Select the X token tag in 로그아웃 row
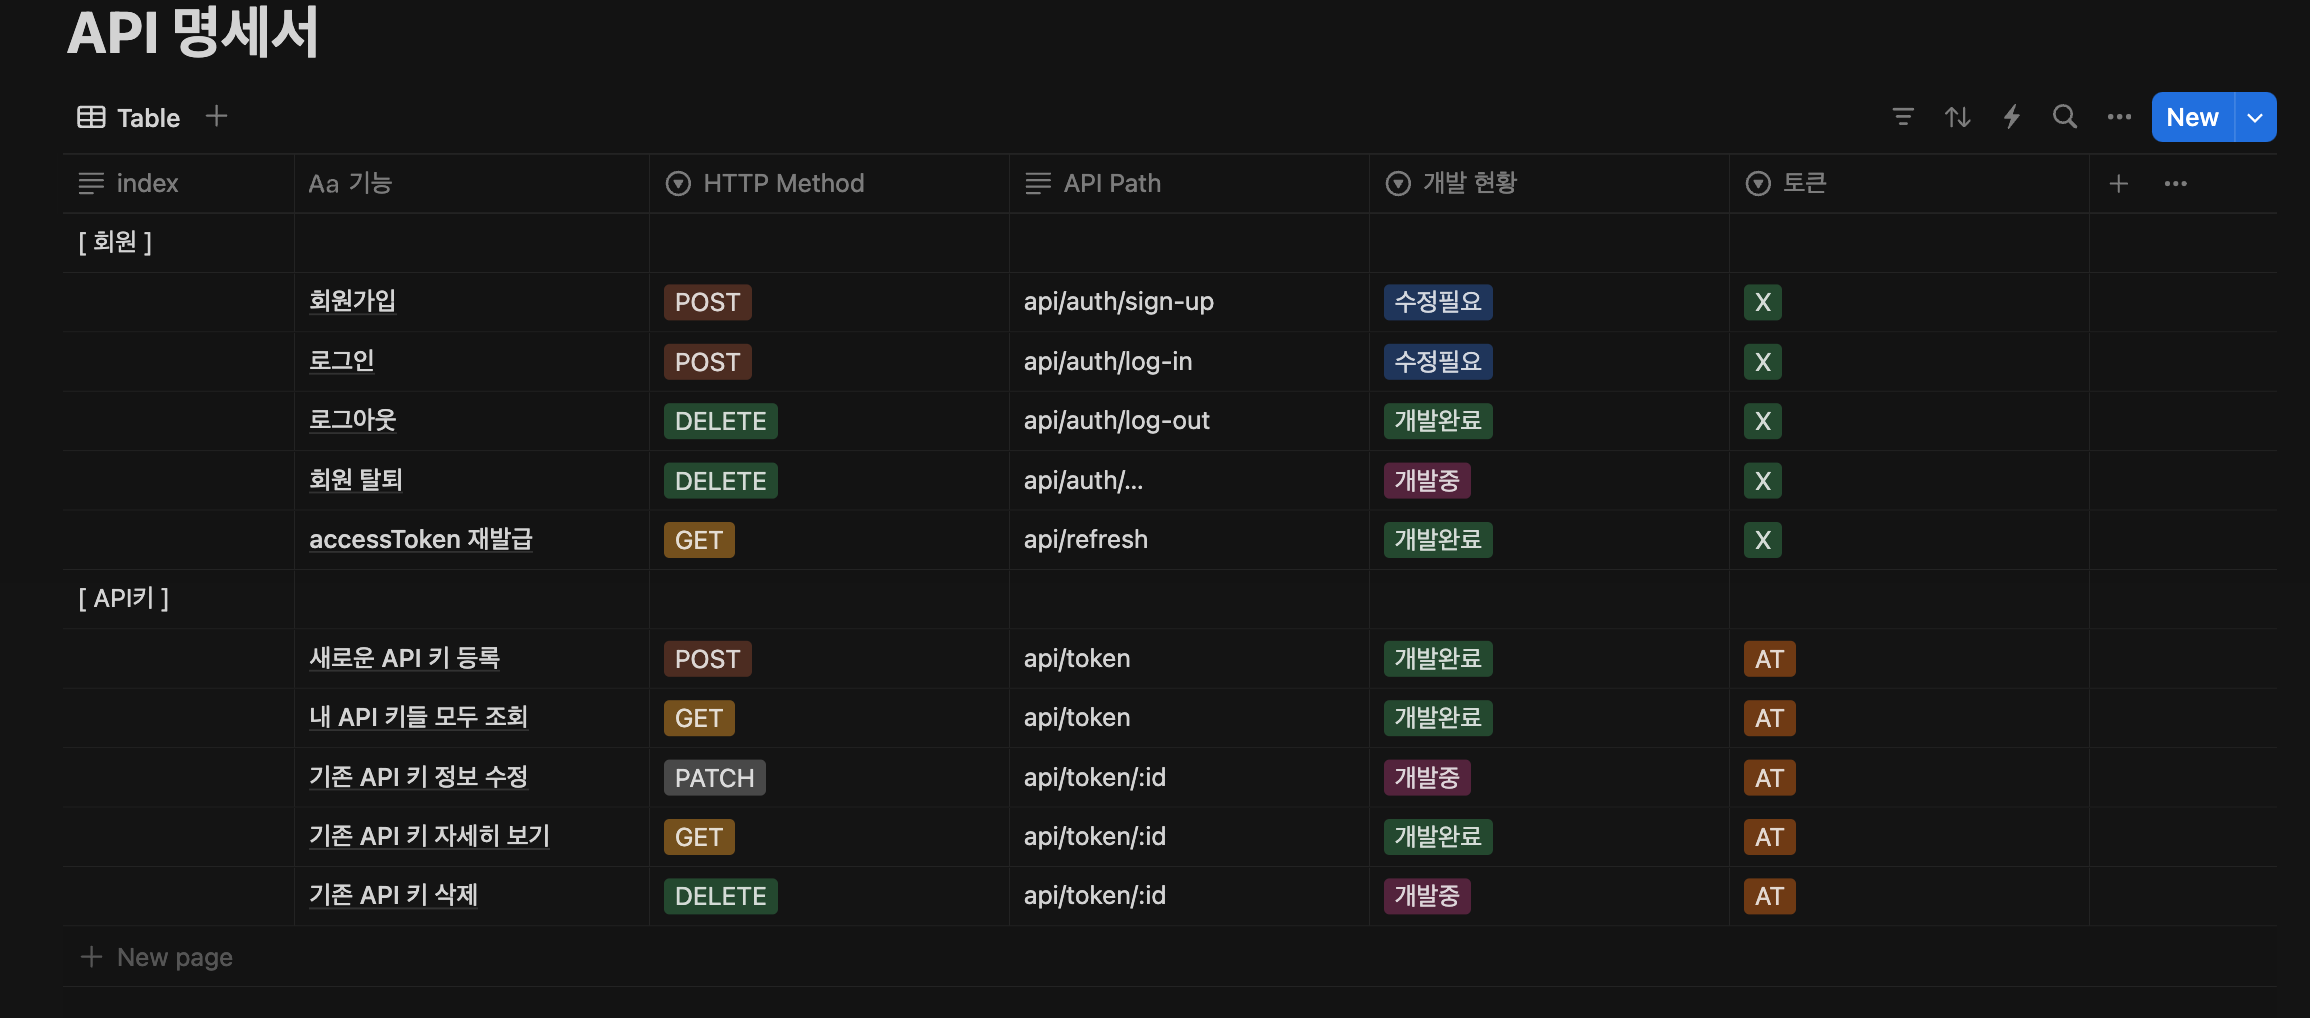The height and width of the screenshot is (1018, 2310). pos(1762,421)
